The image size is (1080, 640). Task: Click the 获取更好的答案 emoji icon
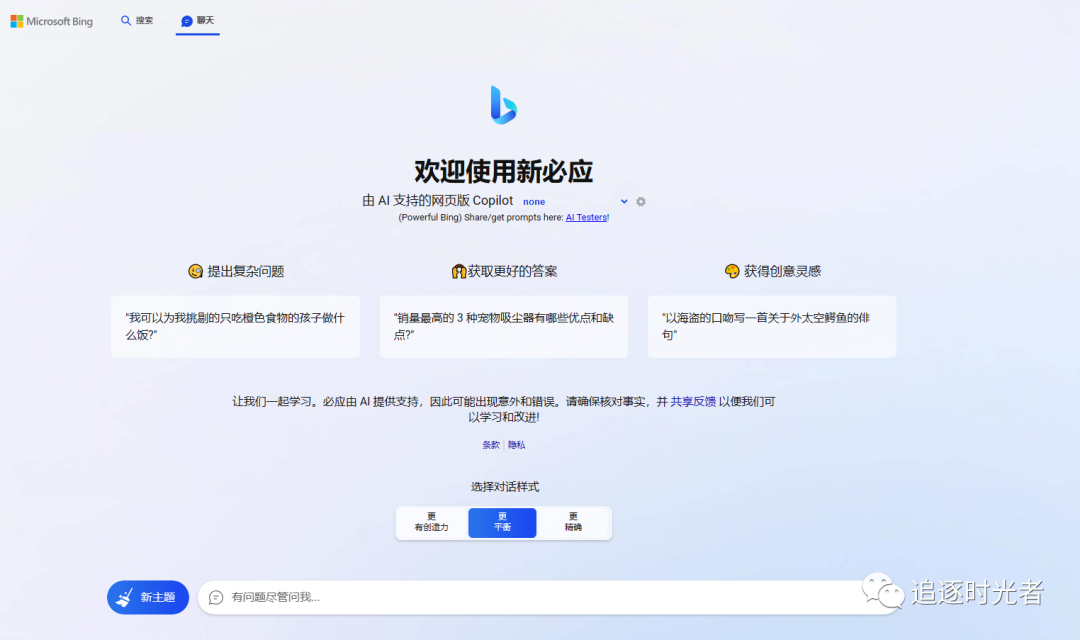click(459, 271)
